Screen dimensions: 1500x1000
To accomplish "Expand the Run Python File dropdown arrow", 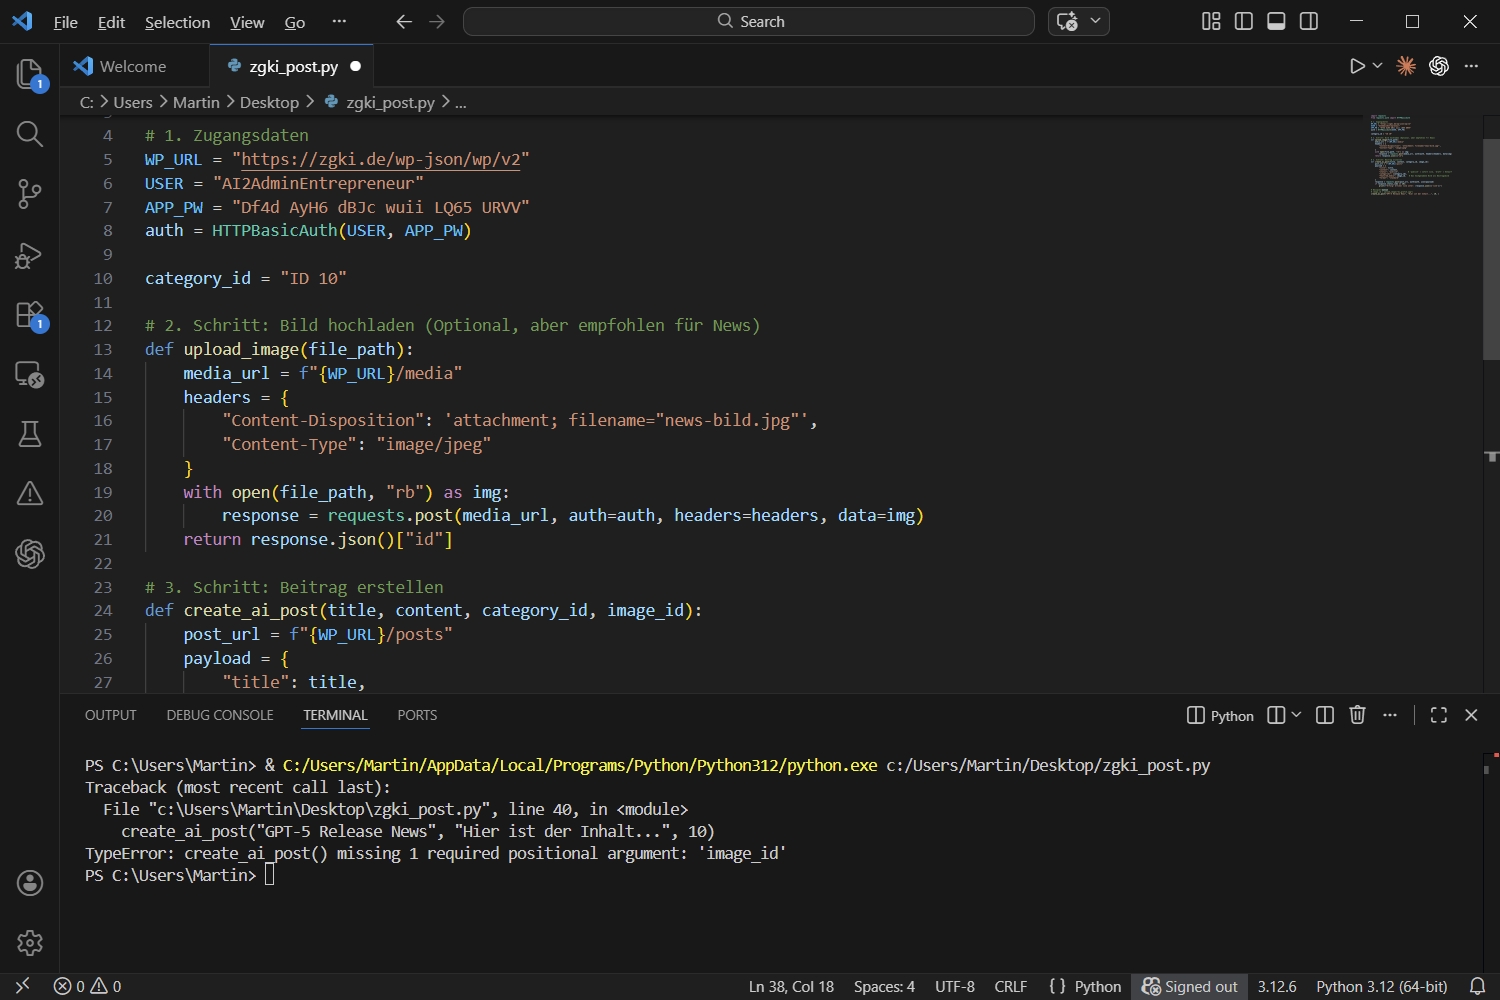I will click(1378, 66).
